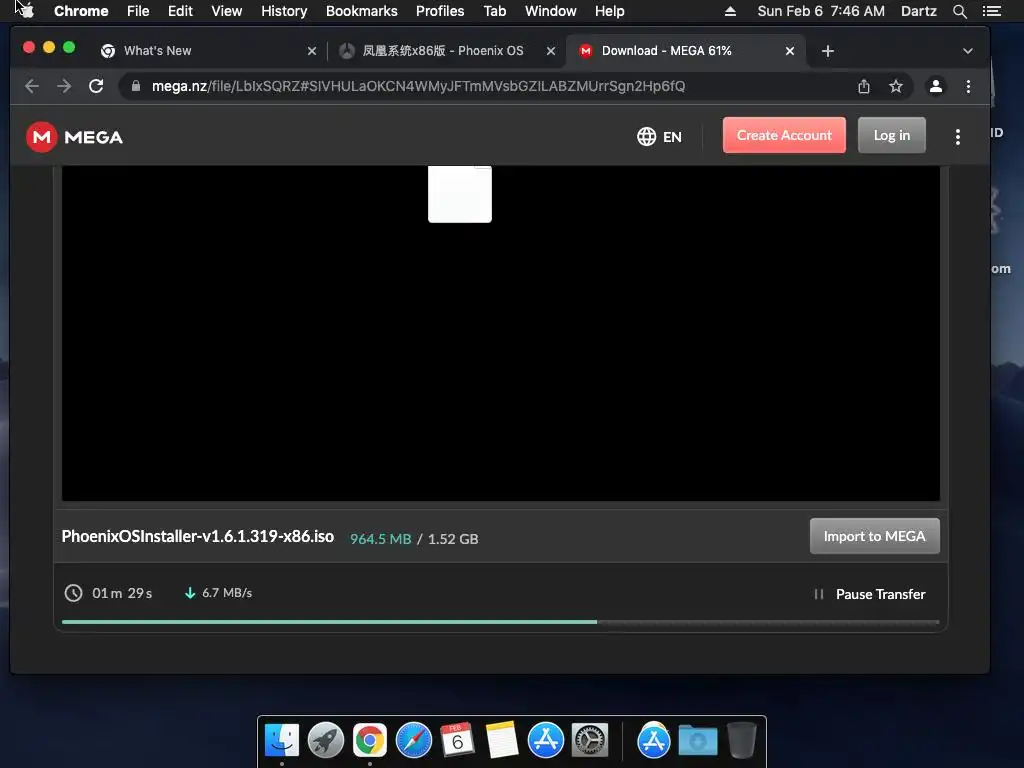
Task: Click the date and time in menu bar
Action: point(821,11)
